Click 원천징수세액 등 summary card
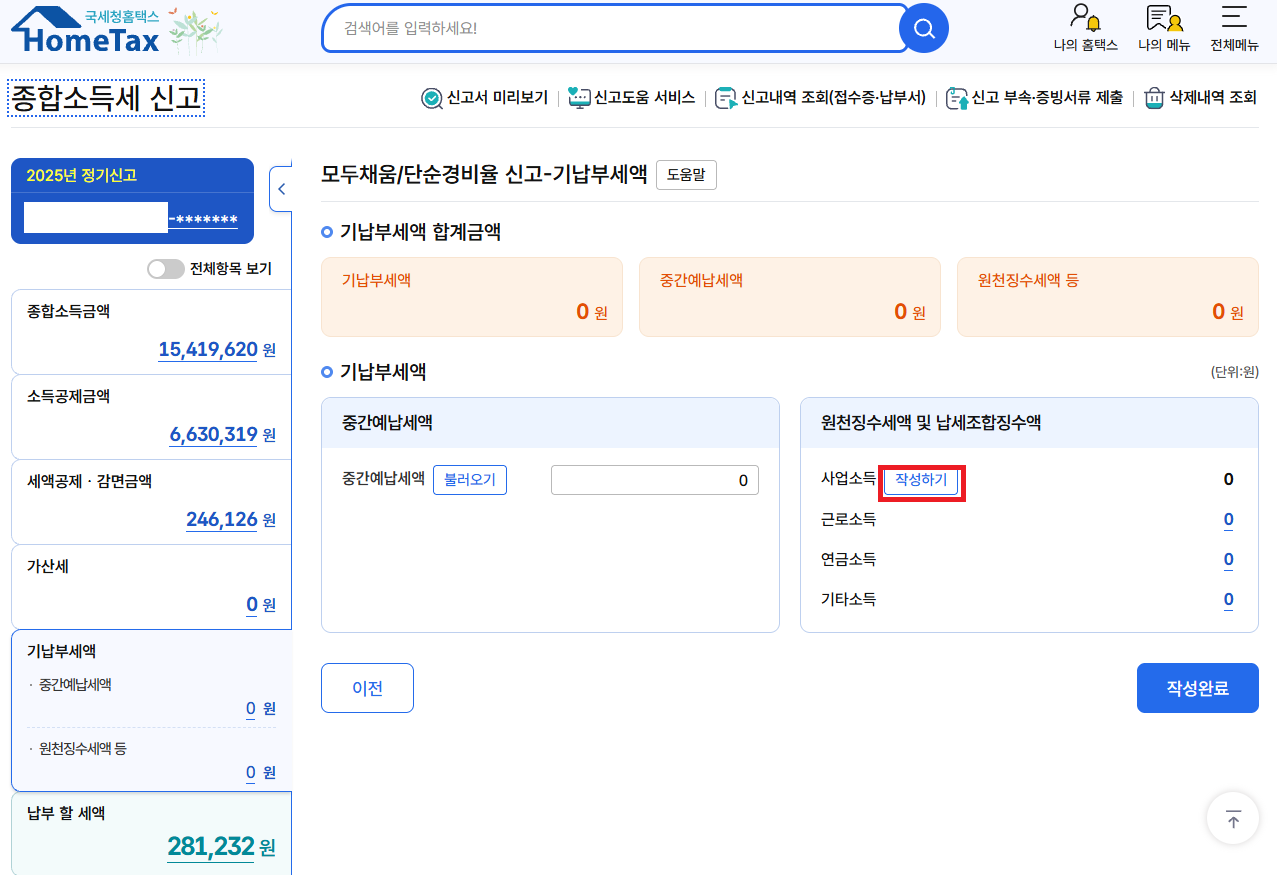The image size is (1277, 875). click(1108, 297)
